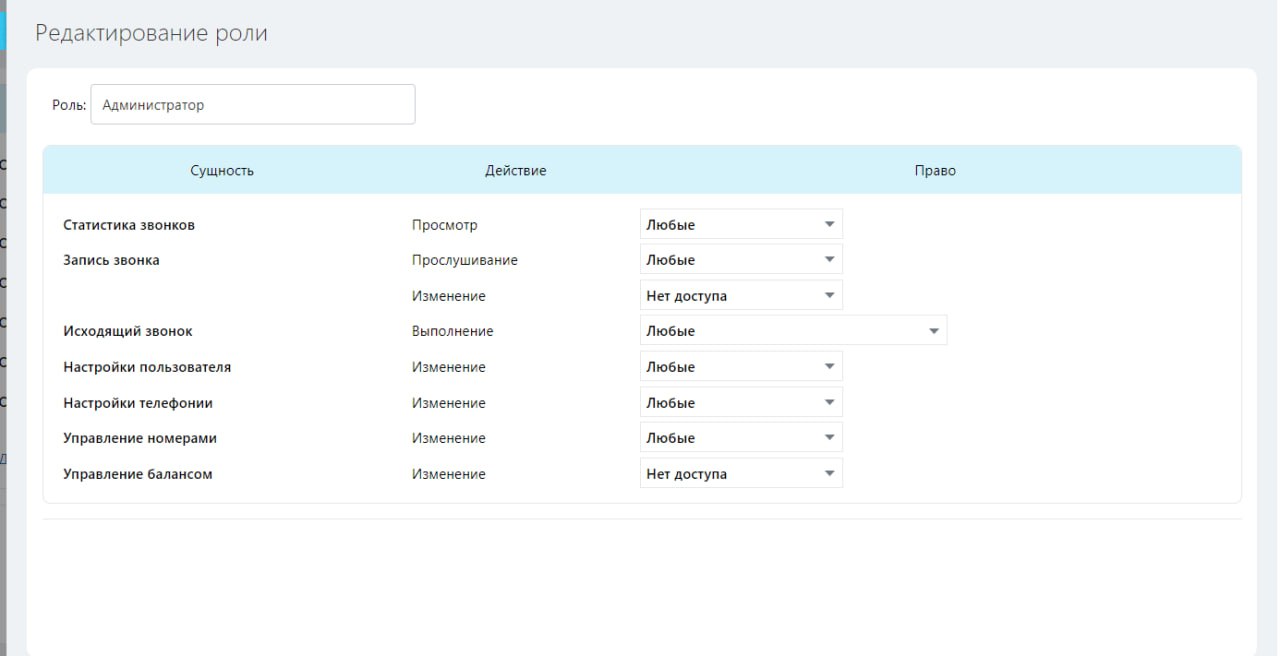Click the Действие column header

coord(516,171)
